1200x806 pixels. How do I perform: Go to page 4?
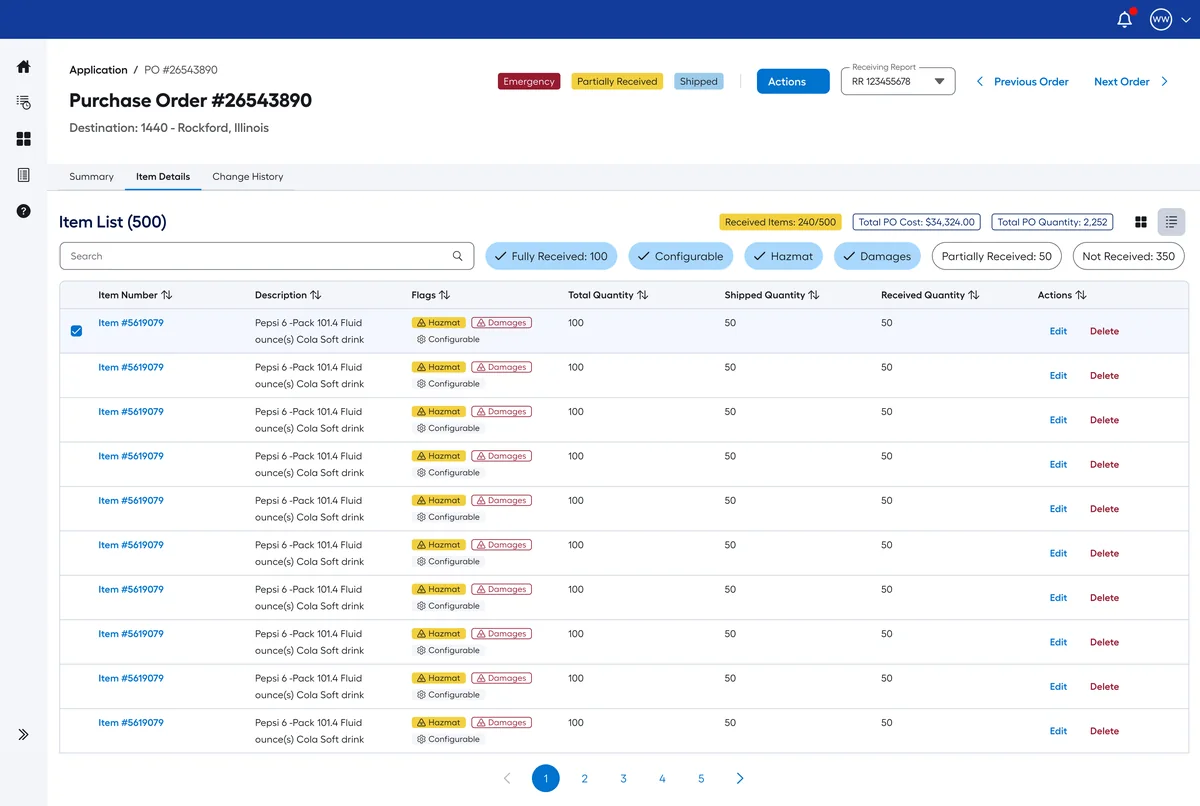(662, 778)
